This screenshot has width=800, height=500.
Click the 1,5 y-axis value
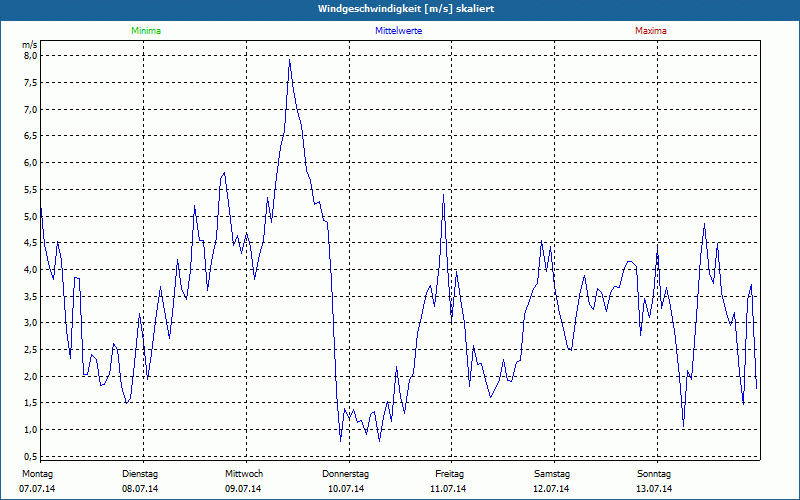click(x=31, y=403)
